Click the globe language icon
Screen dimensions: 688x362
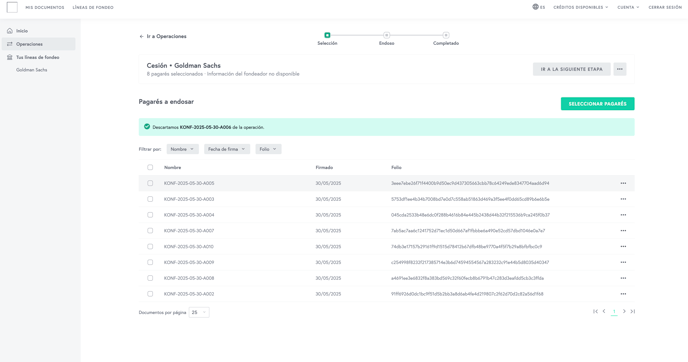pos(535,7)
